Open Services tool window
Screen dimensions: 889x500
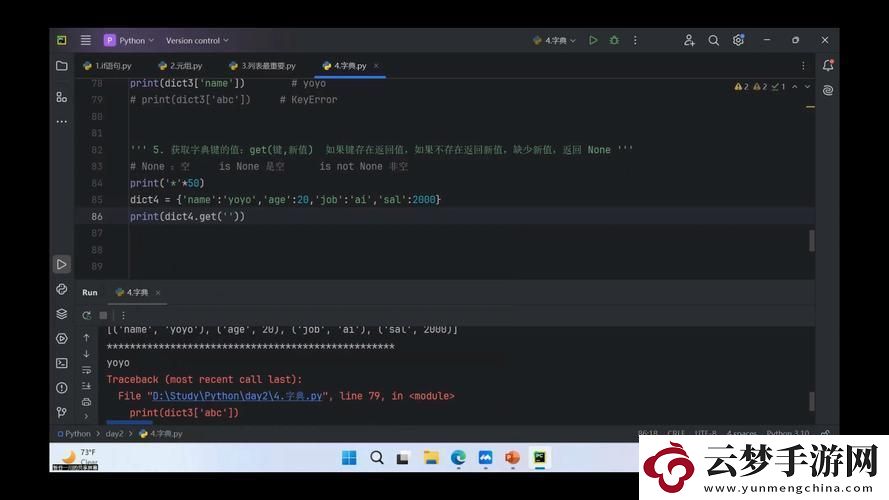[62, 338]
